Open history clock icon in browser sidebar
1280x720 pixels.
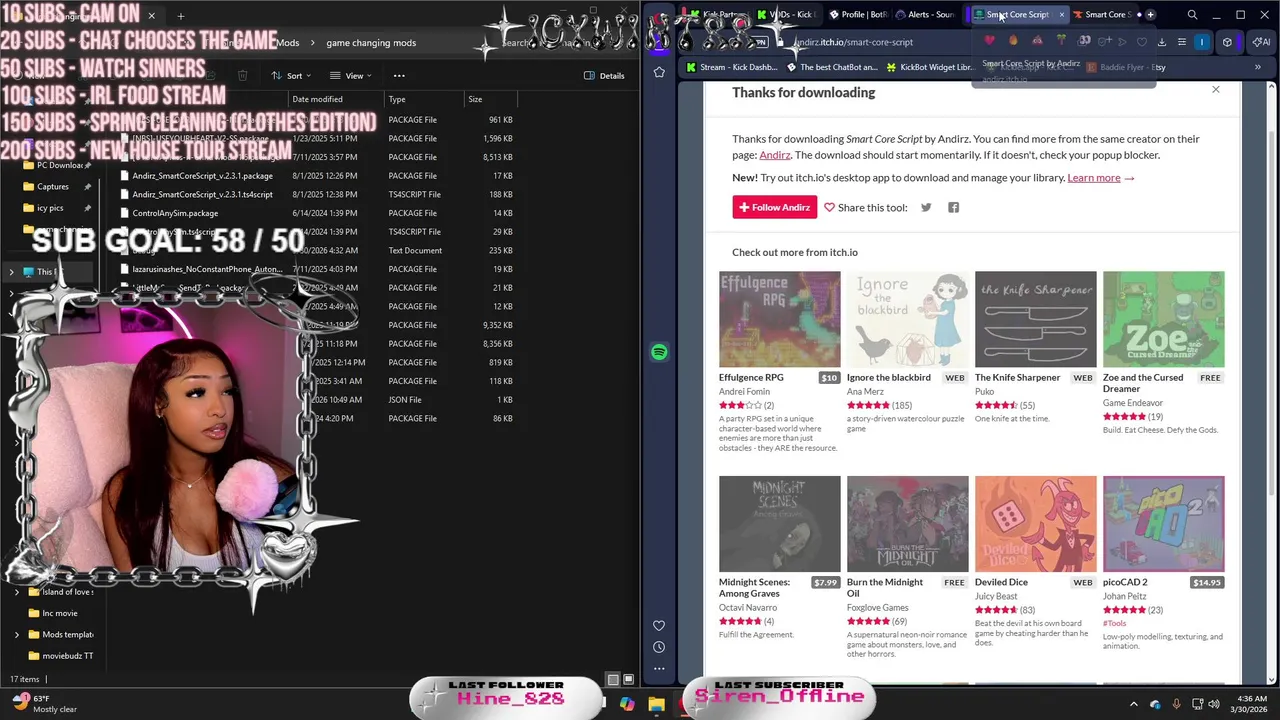pyautogui.click(x=659, y=647)
